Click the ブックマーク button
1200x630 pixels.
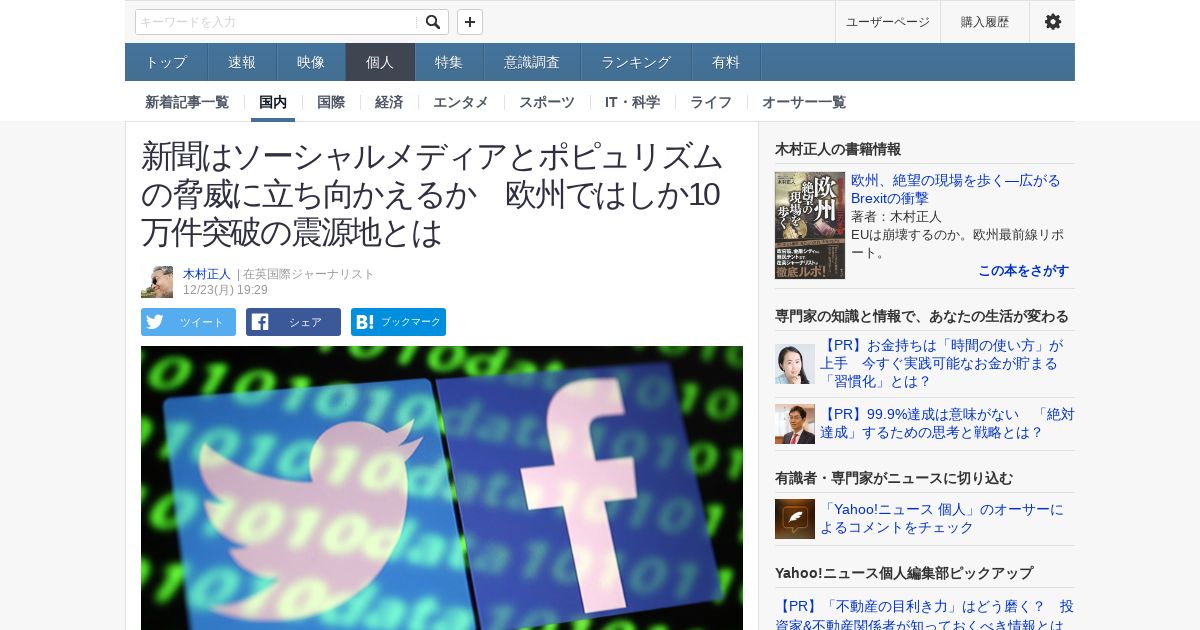pos(398,322)
